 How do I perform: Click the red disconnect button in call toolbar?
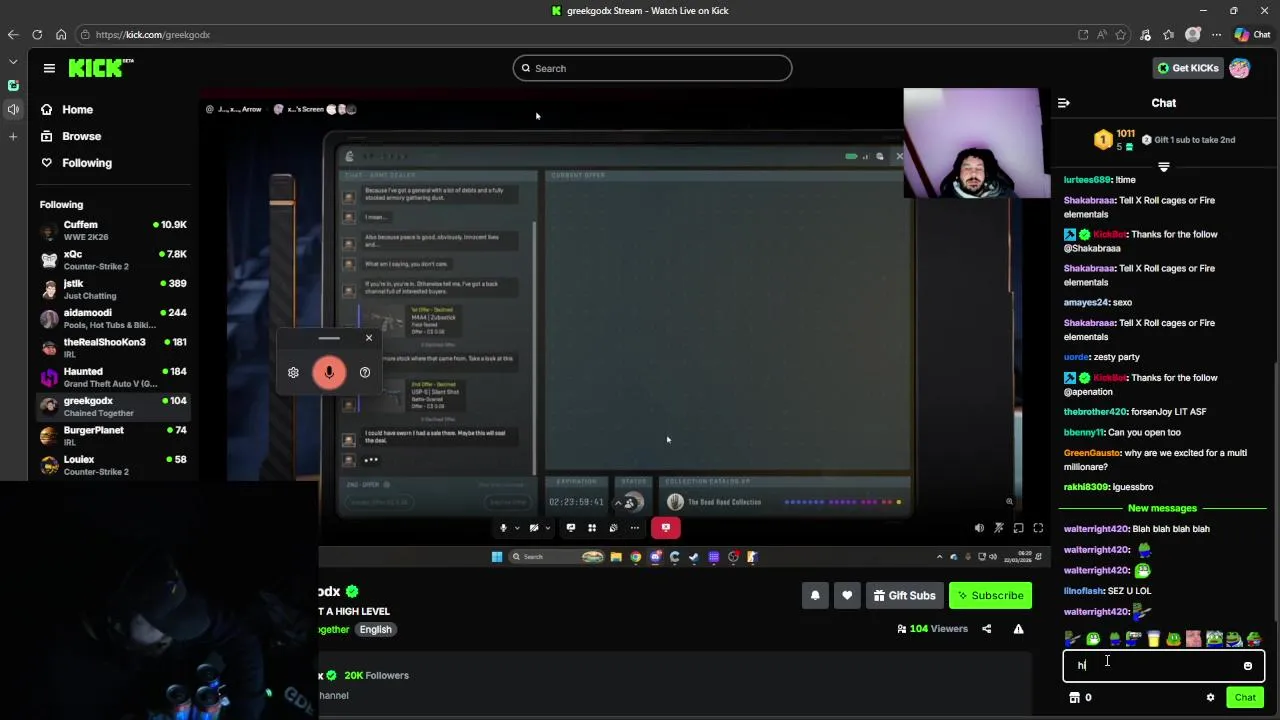tap(666, 528)
